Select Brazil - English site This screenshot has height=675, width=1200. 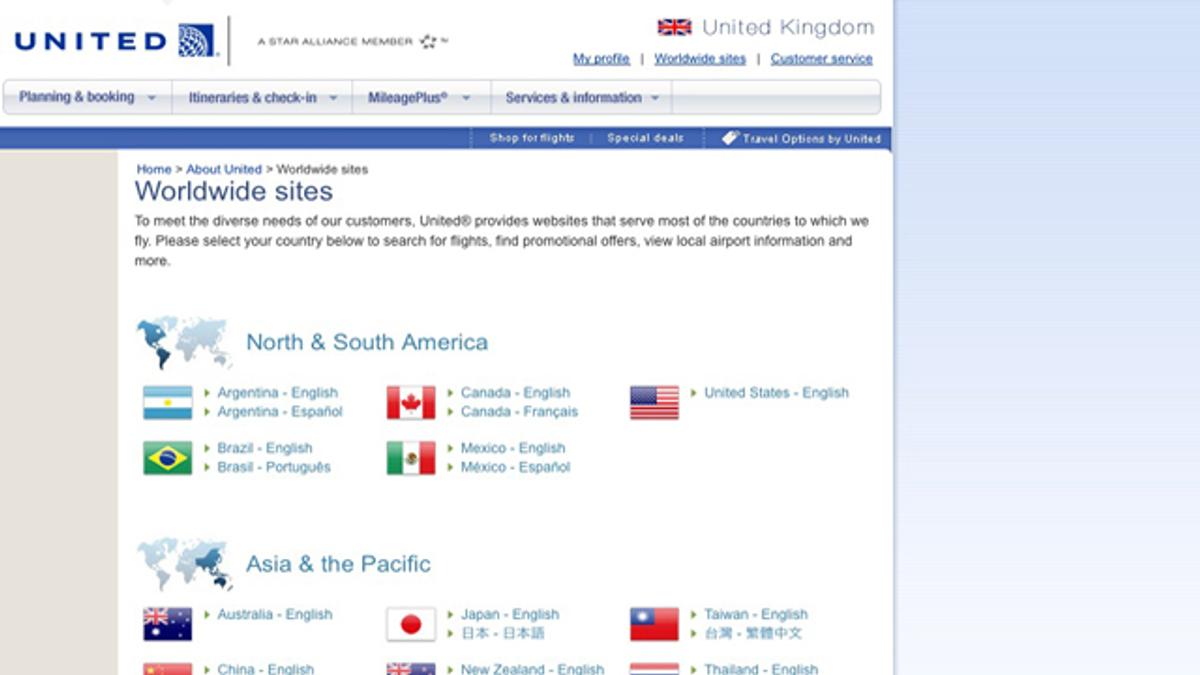click(265, 448)
